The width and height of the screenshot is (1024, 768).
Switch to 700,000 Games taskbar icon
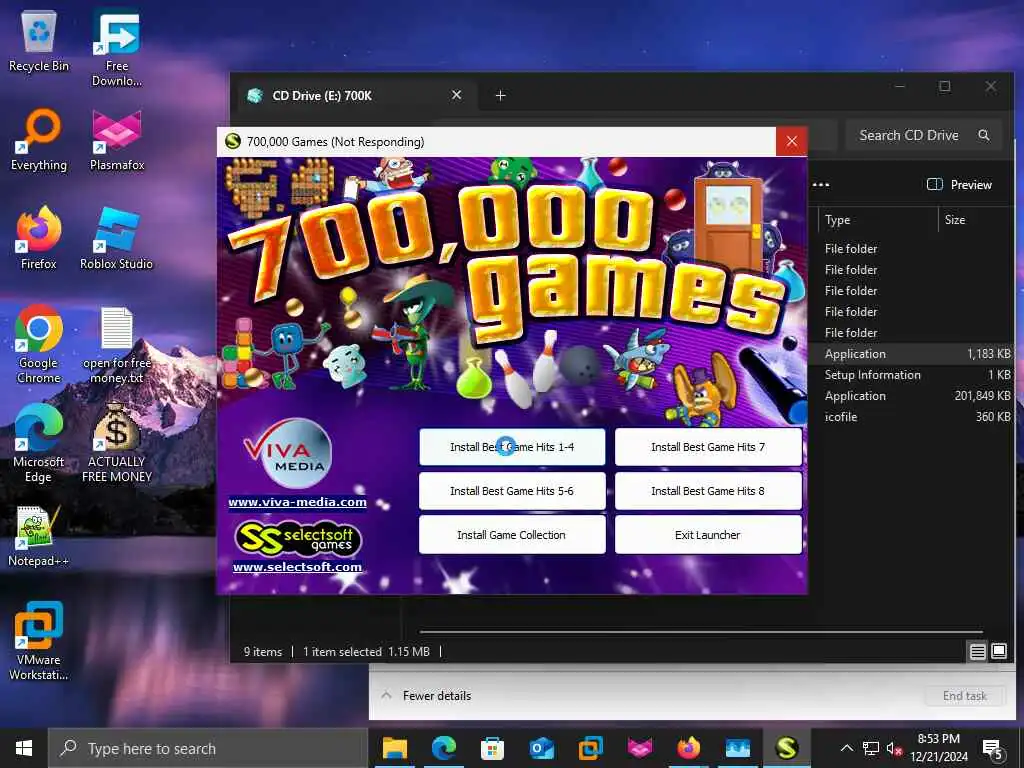[x=786, y=748]
